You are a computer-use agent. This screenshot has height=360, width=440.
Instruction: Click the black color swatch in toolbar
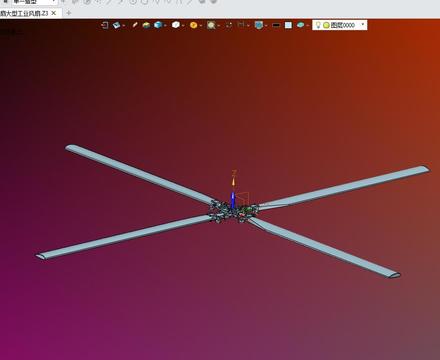point(276,25)
